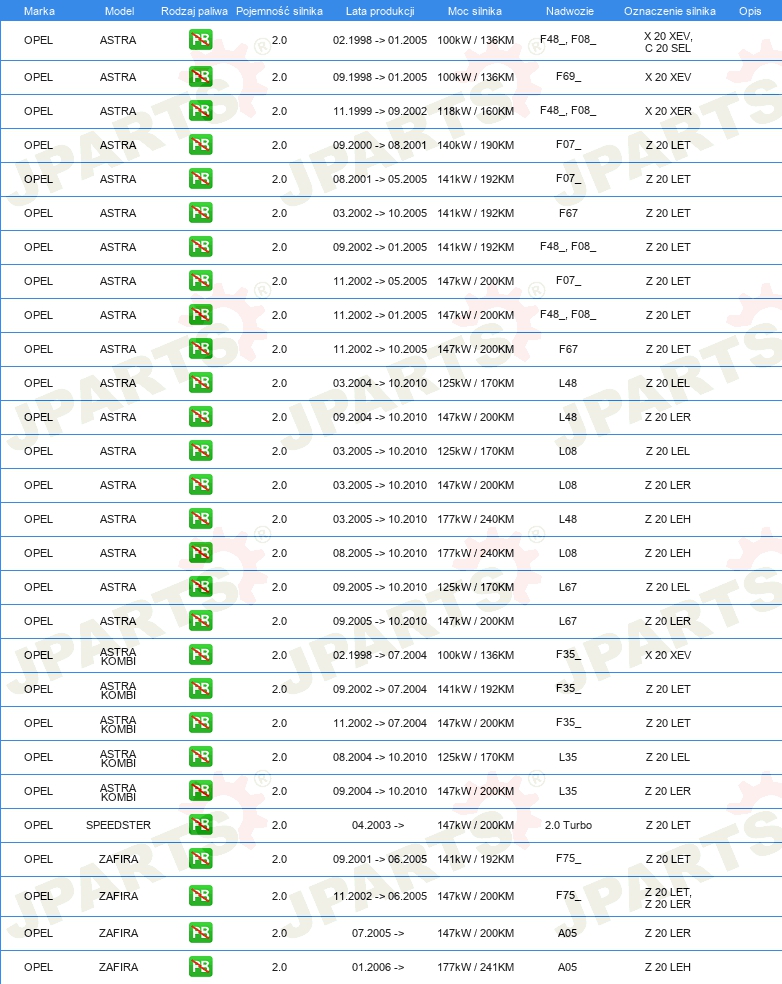Select the Z 20 LET, Z 20 LER engine cell
The image size is (782, 984).
pos(668,898)
